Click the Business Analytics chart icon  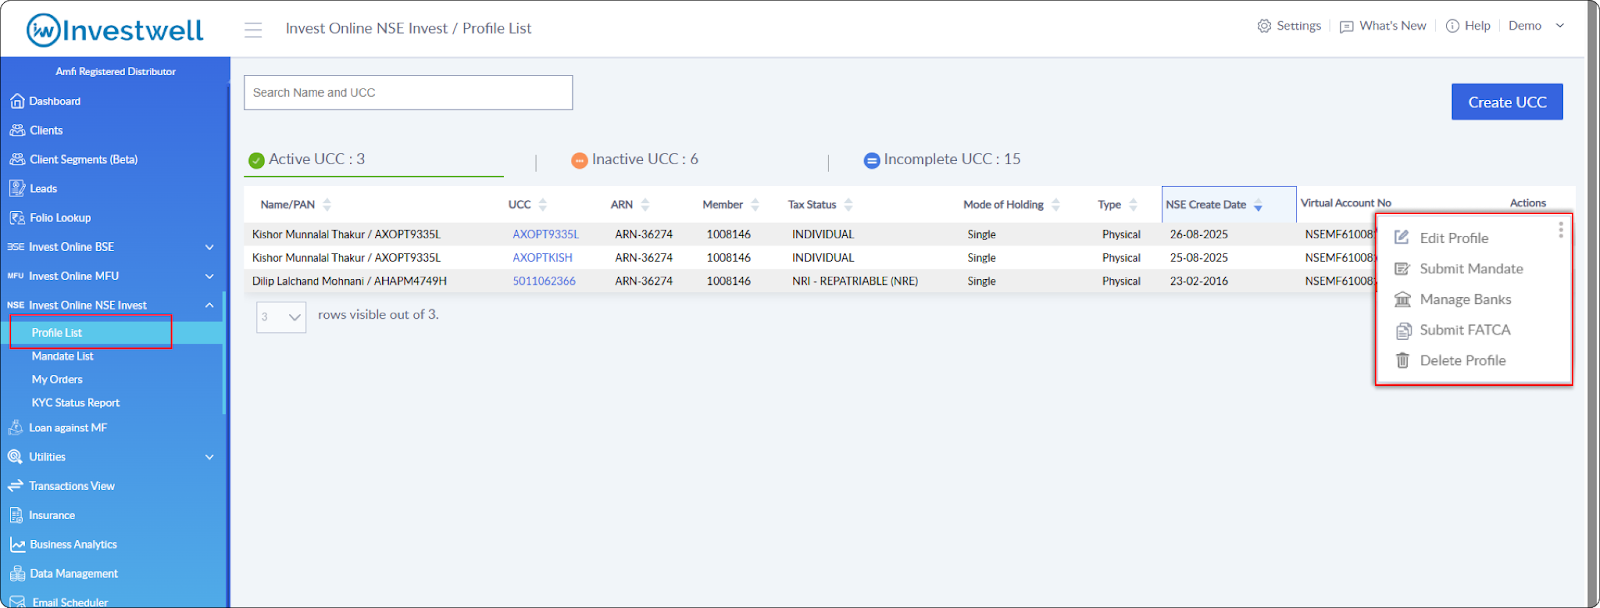pos(17,544)
